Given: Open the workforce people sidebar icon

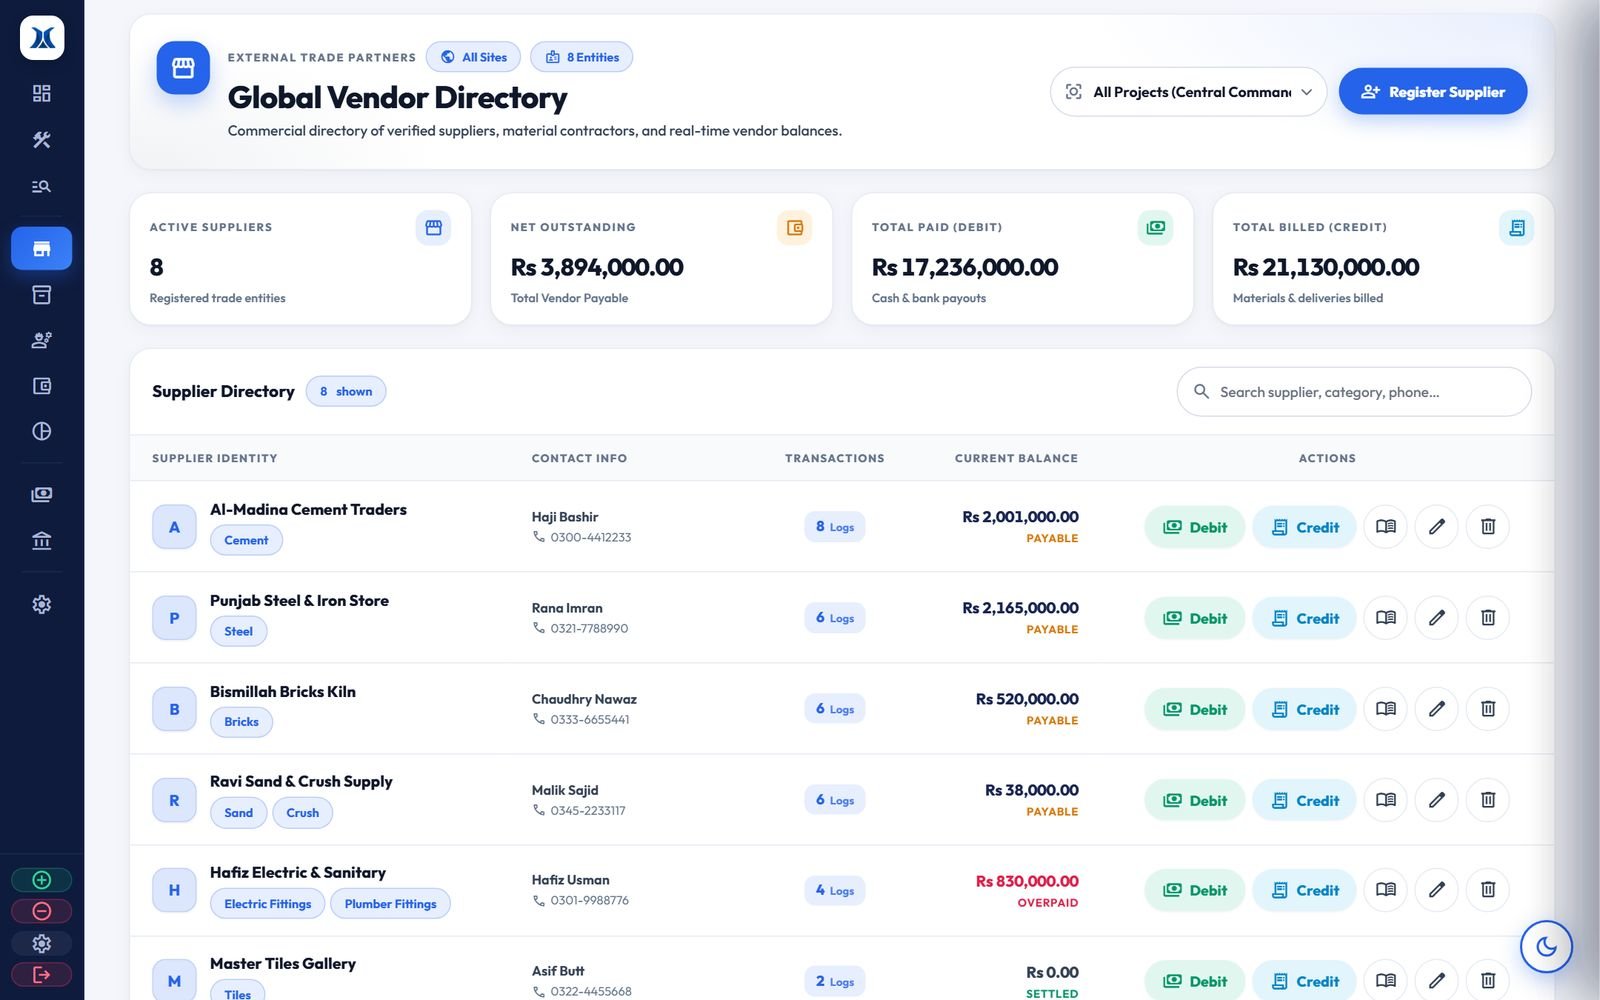Looking at the screenshot, I should pos(41,340).
